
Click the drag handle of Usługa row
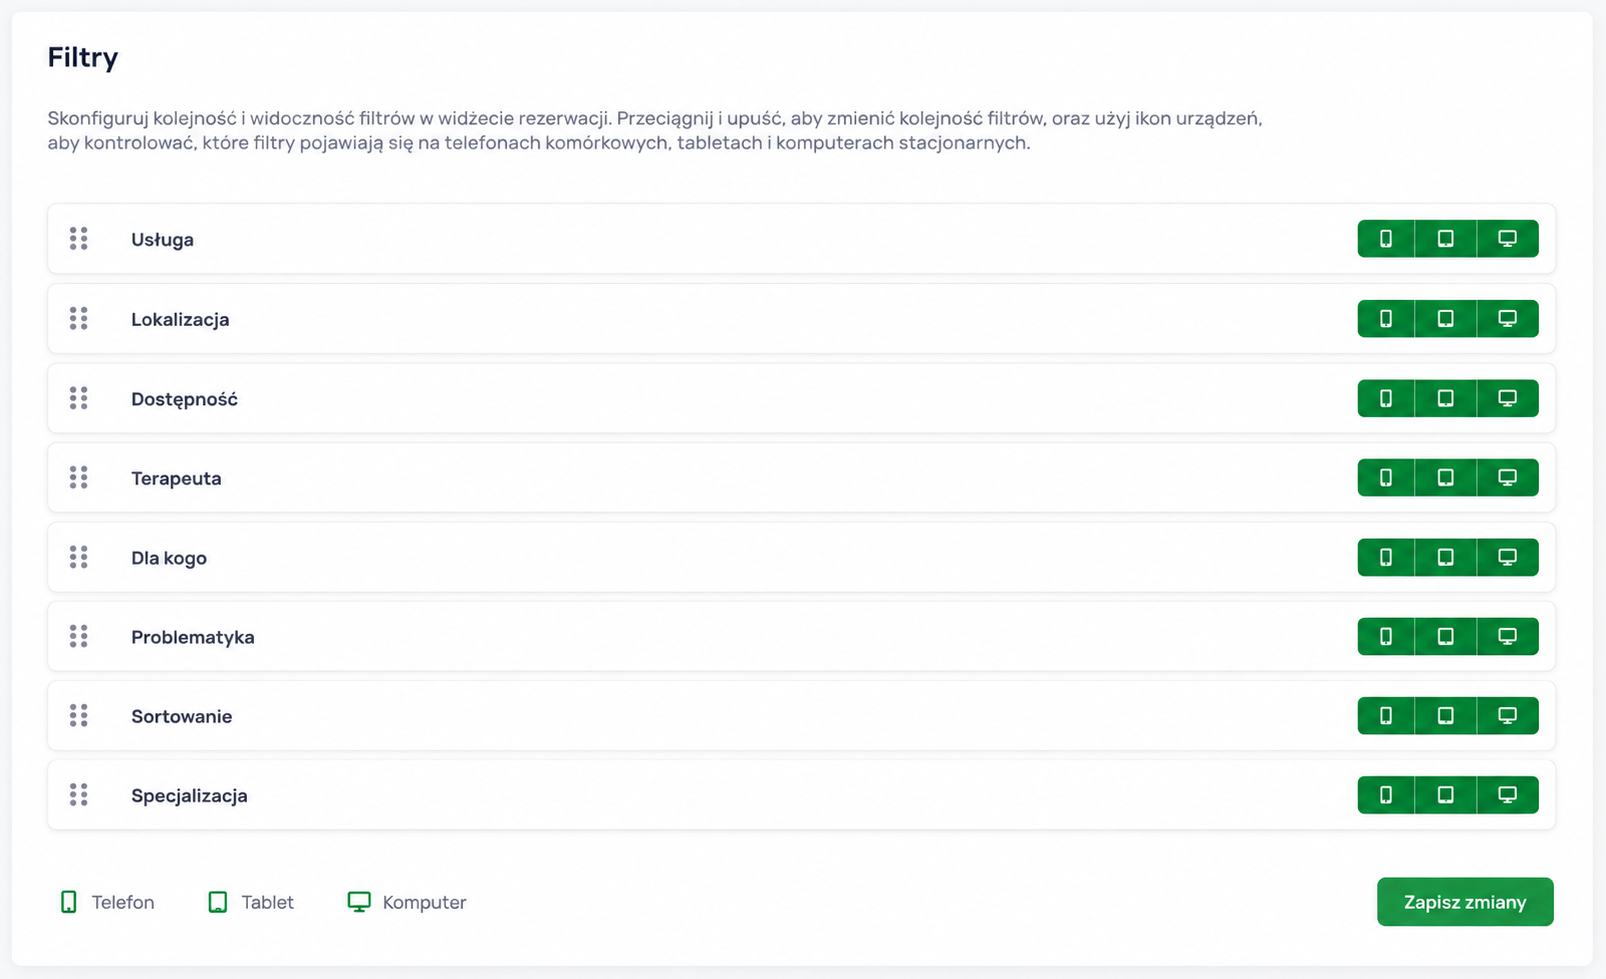(79, 239)
